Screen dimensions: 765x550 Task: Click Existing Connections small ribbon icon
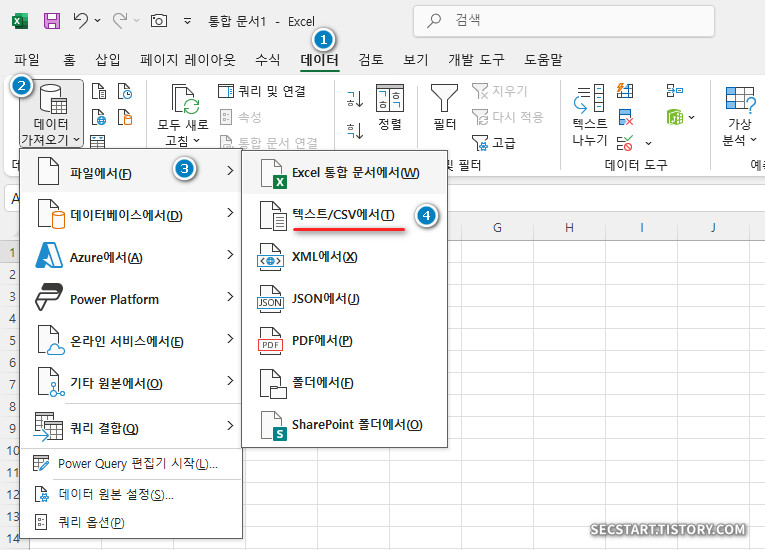point(125,117)
